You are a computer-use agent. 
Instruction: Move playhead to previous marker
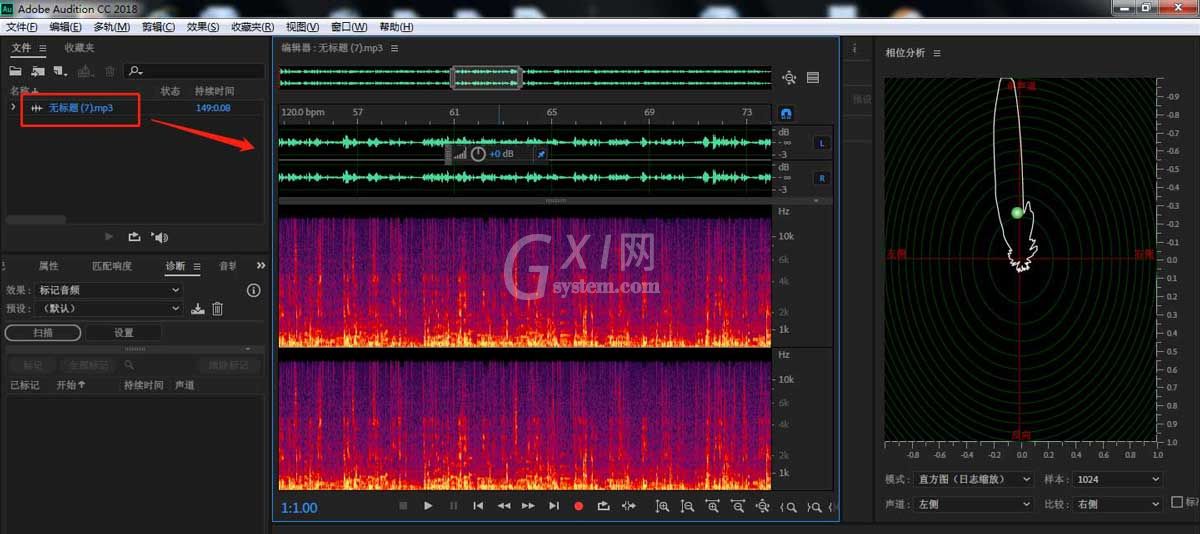tap(478, 506)
